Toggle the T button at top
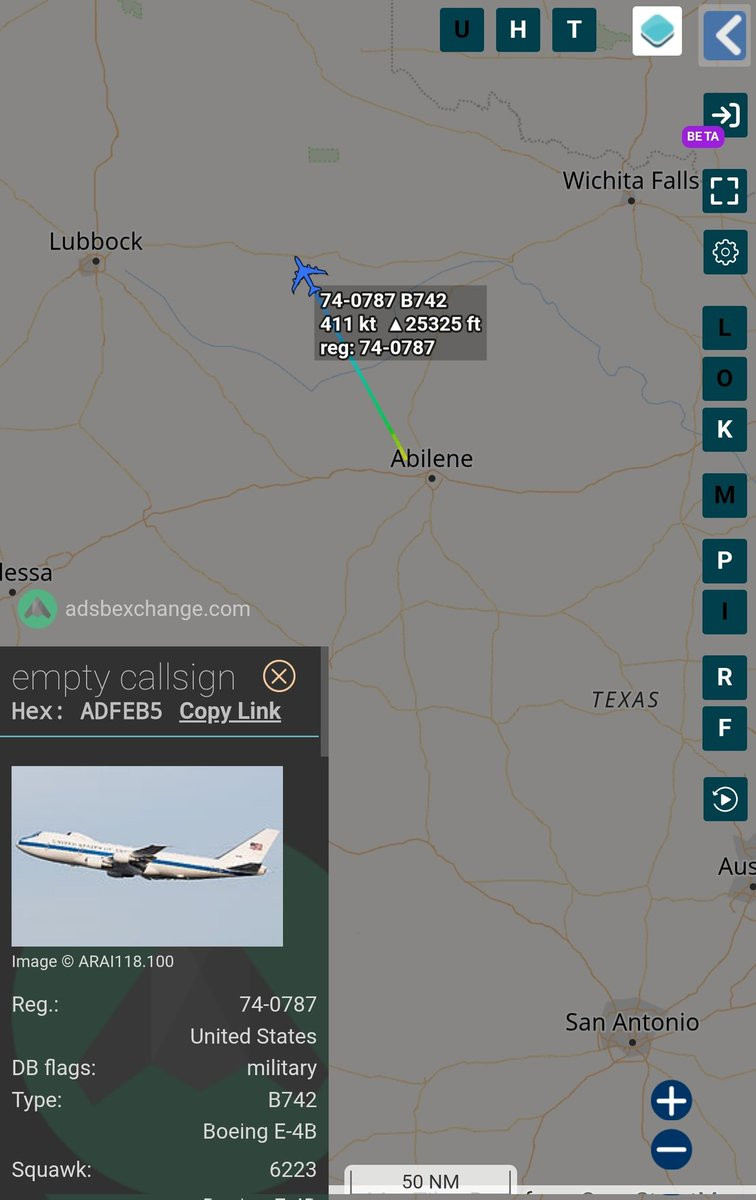The height and width of the screenshot is (1200, 756). click(x=574, y=30)
